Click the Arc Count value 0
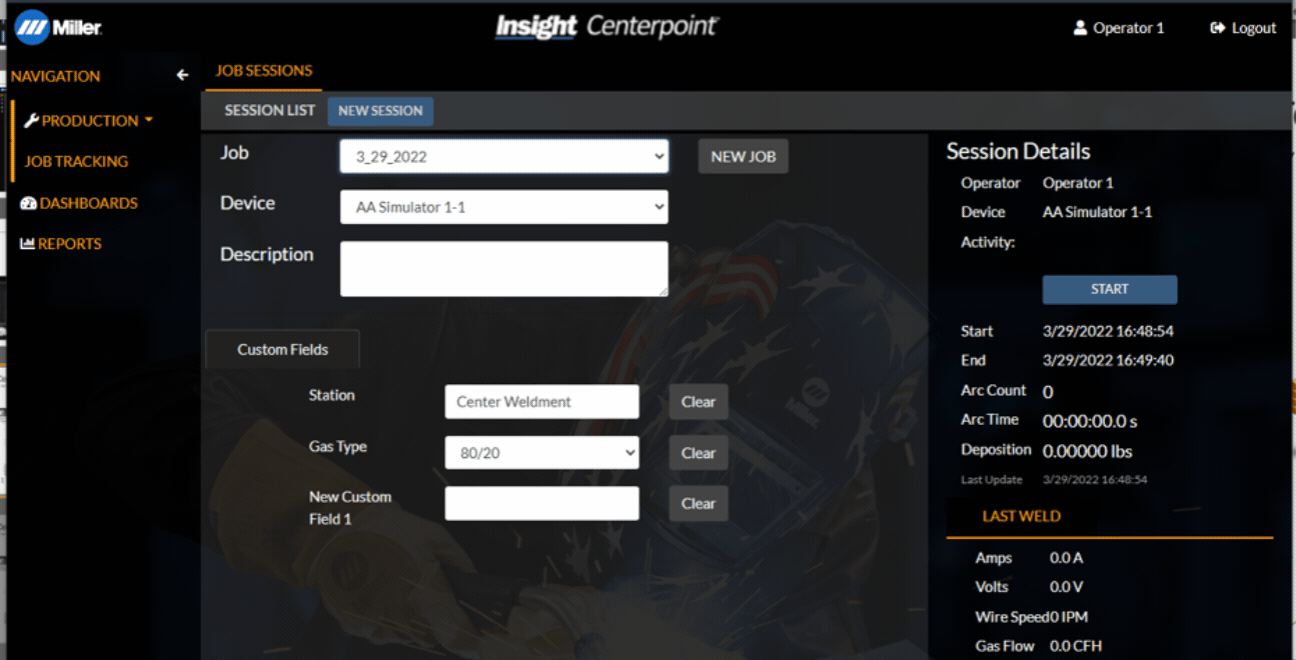 coord(1047,392)
